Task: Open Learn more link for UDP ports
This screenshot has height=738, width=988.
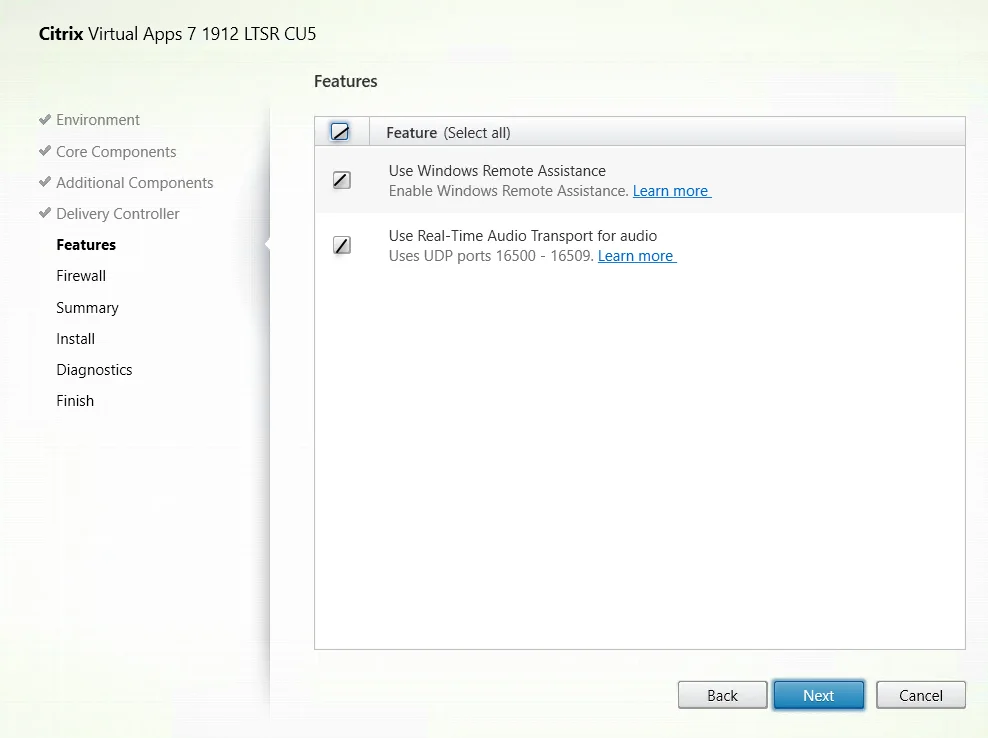Action: [x=637, y=256]
